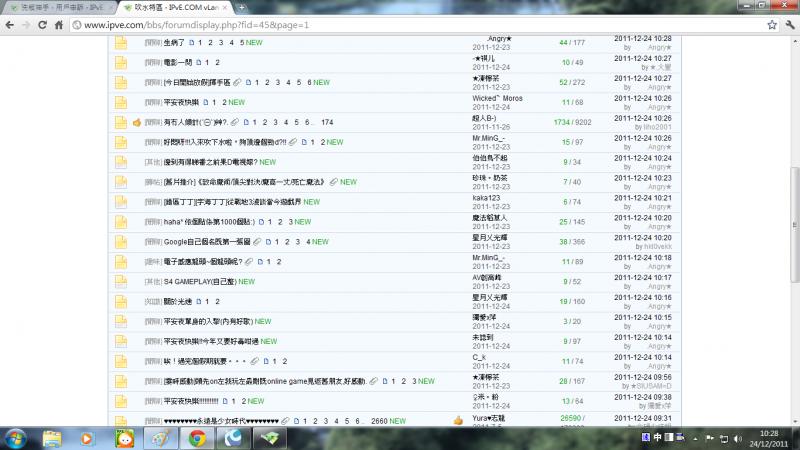
Task: Select the IPvE.COM forum tab
Action: [x=175, y=7]
